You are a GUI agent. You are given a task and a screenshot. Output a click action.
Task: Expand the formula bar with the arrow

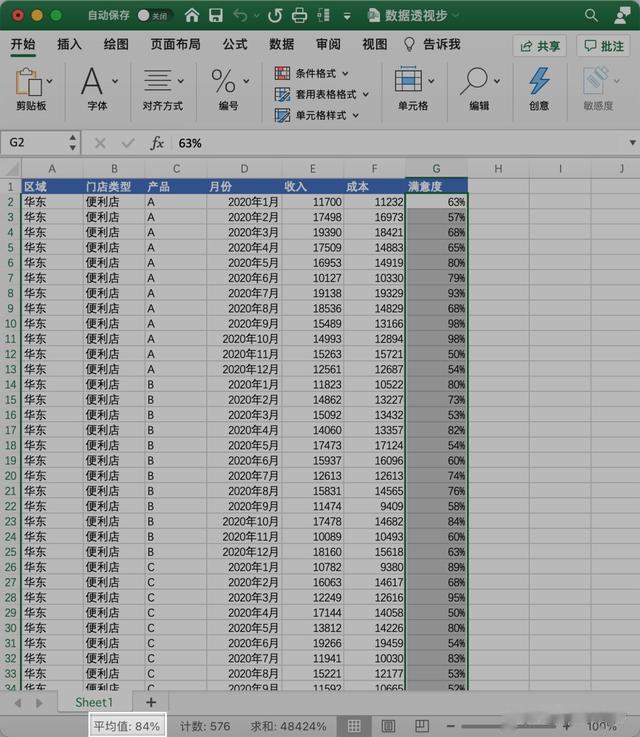[x=632, y=142]
